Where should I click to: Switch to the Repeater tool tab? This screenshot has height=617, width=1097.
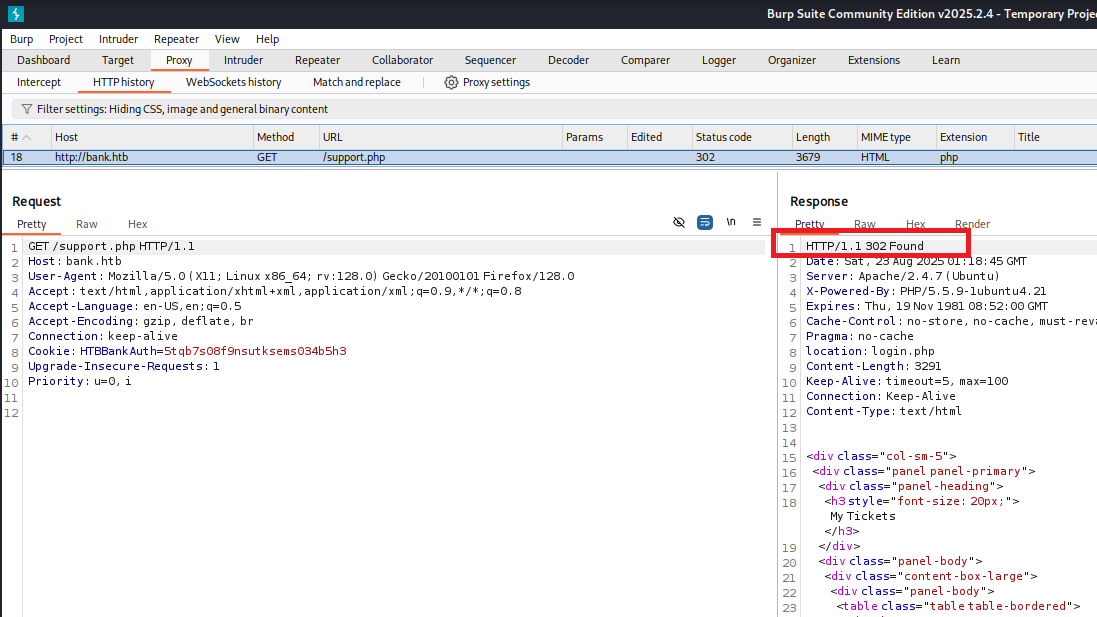pos(317,60)
